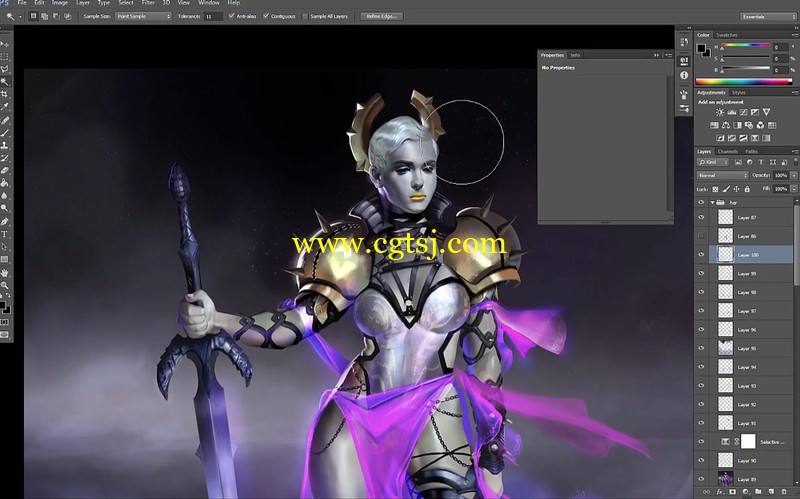Select the Eyedropper tool
This screenshot has height=499, width=800.
coord(5,107)
